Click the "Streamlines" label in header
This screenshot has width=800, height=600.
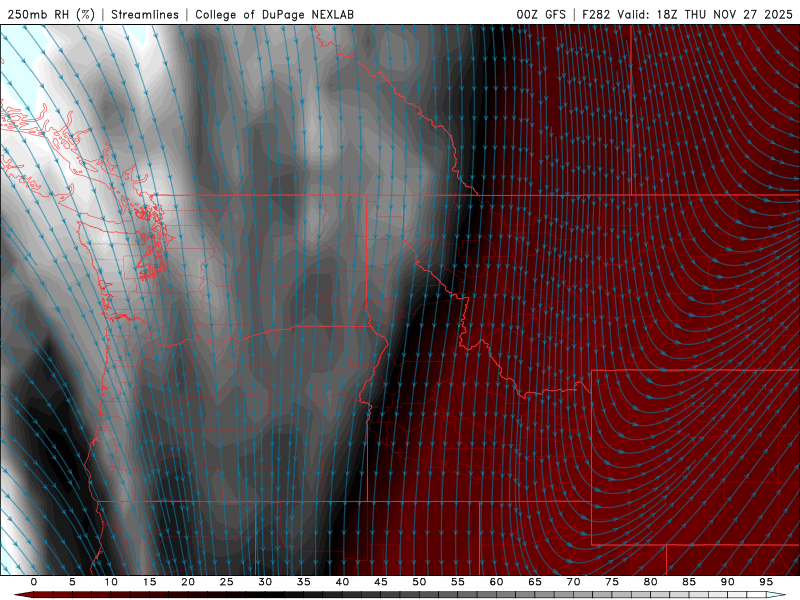coord(145,14)
